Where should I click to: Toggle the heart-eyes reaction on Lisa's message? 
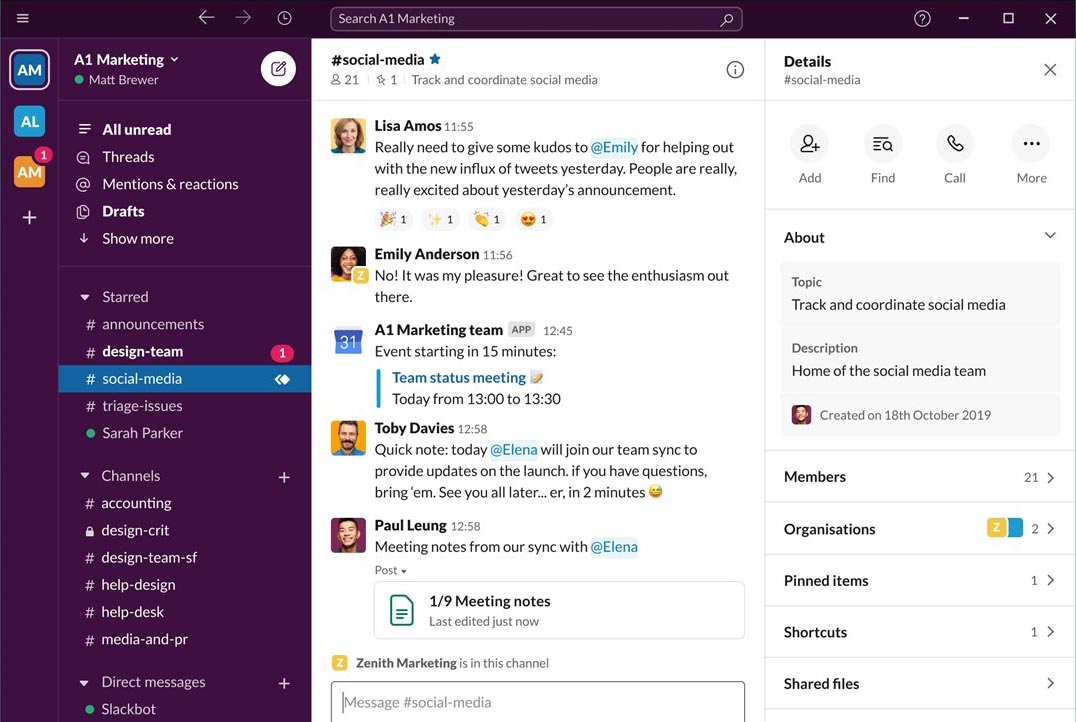pos(533,218)
